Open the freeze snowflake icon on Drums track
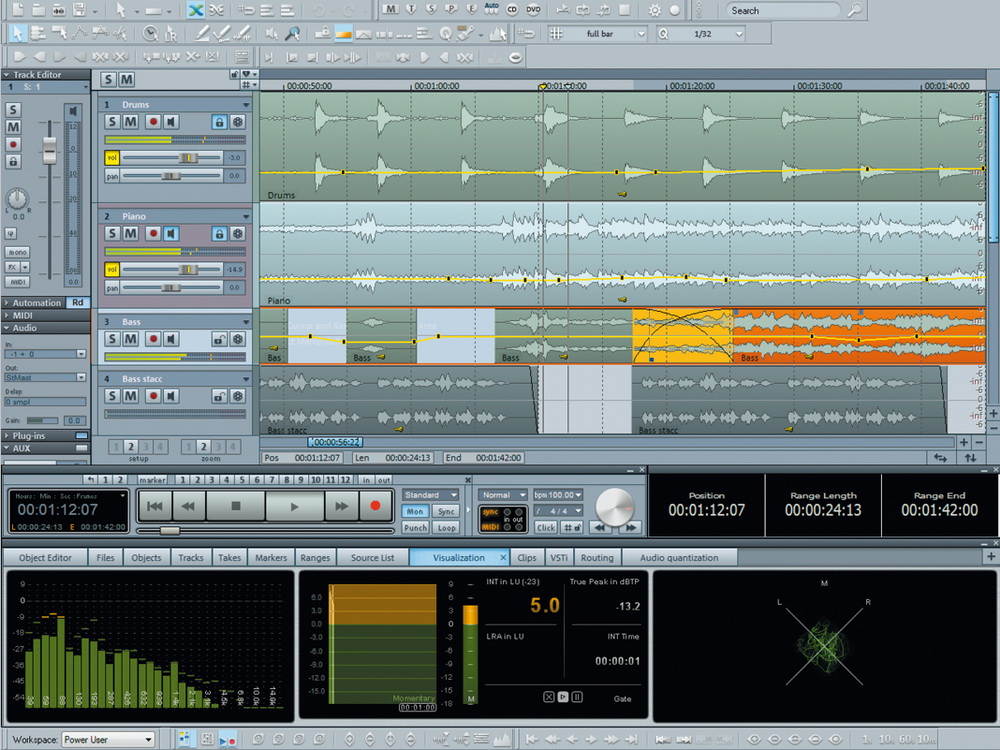 point(237,121)
